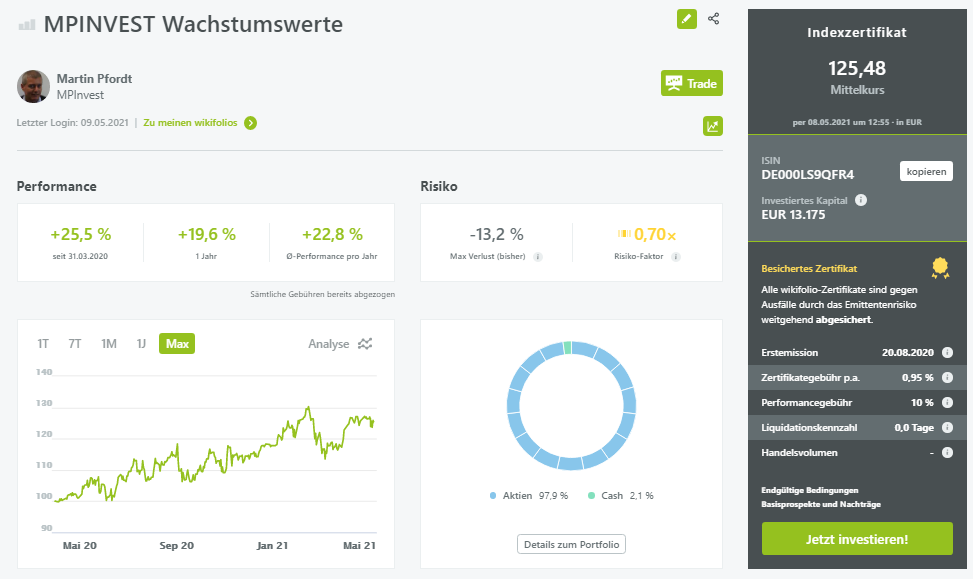Click the green Trade button
973x579 pixels.
tap(692, 83)
